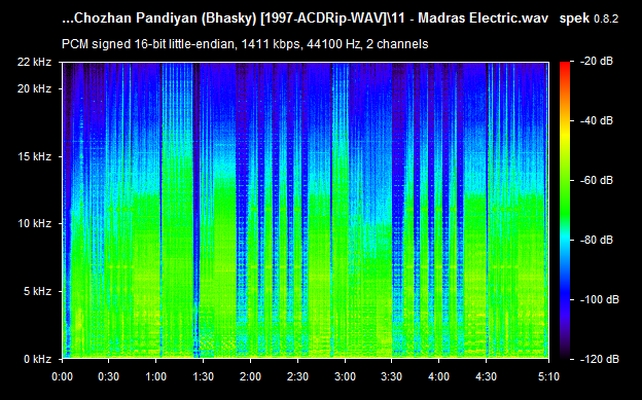The height and width of the screenshot is (400, 642).
Task: Click the 4:30 time axis label
Action: [486, 376]
